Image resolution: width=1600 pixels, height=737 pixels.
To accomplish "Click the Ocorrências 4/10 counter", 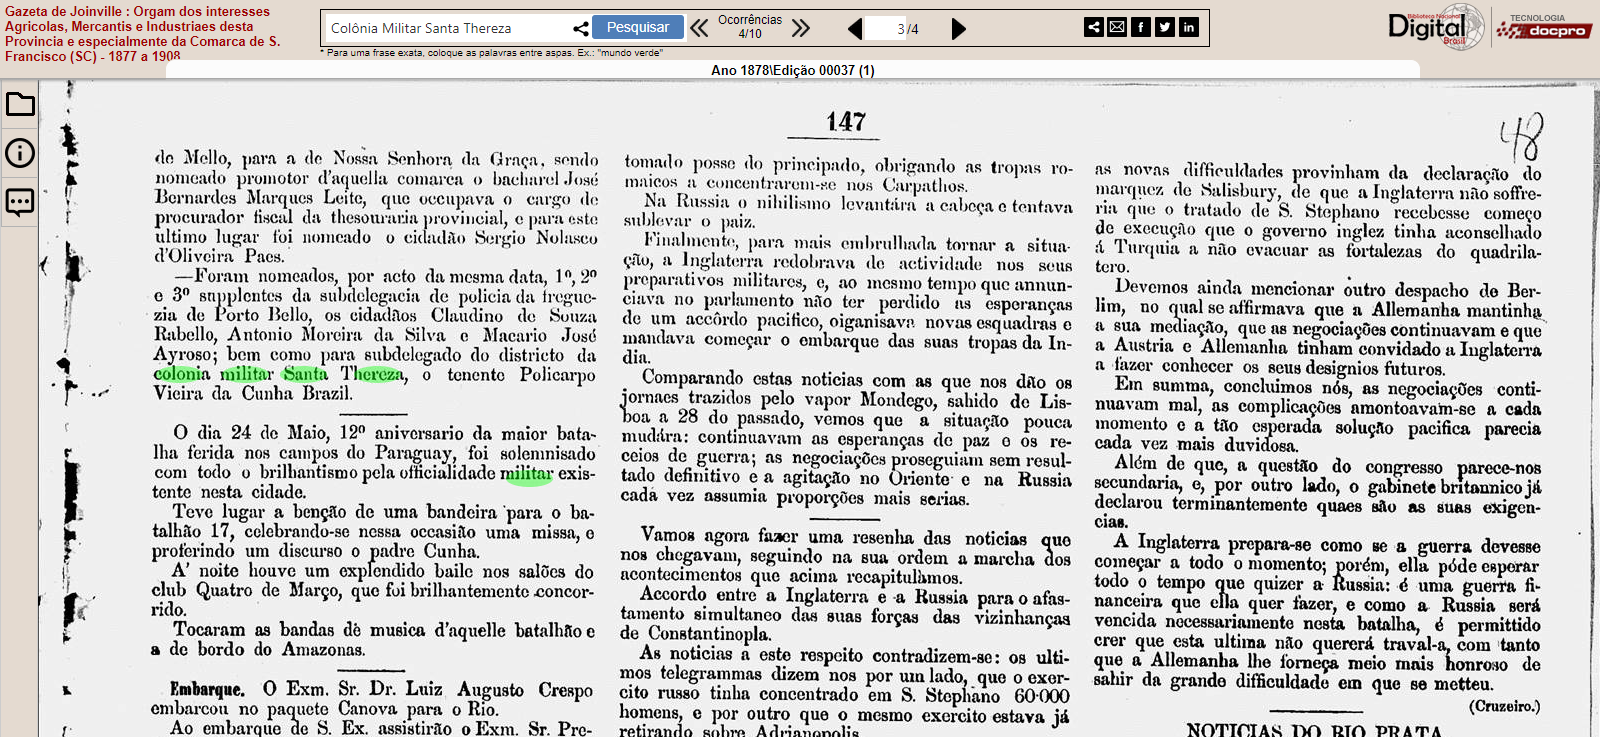I will coord(750,27).
